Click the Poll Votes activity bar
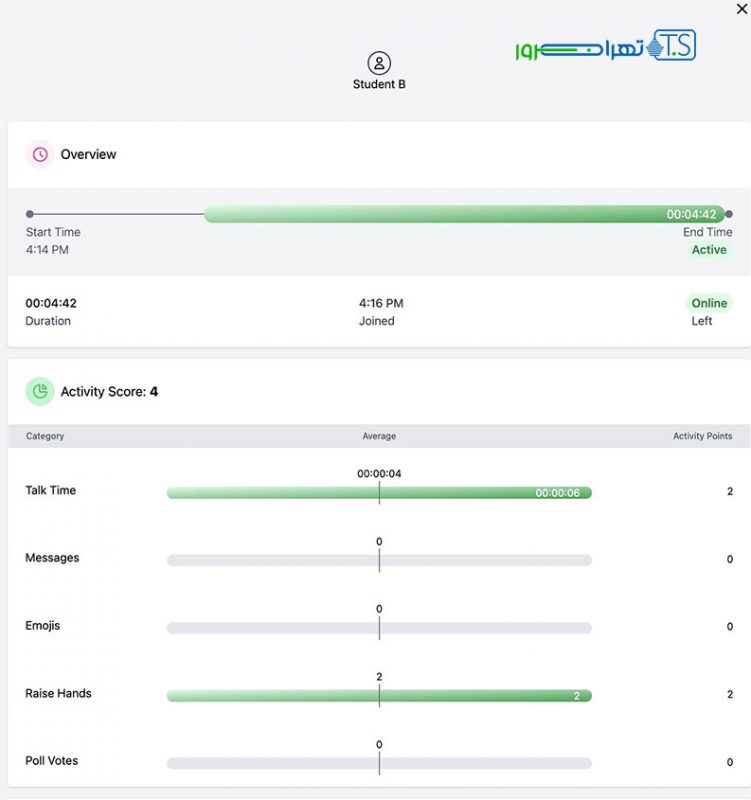The image size is (751, 800). (379, 764)
